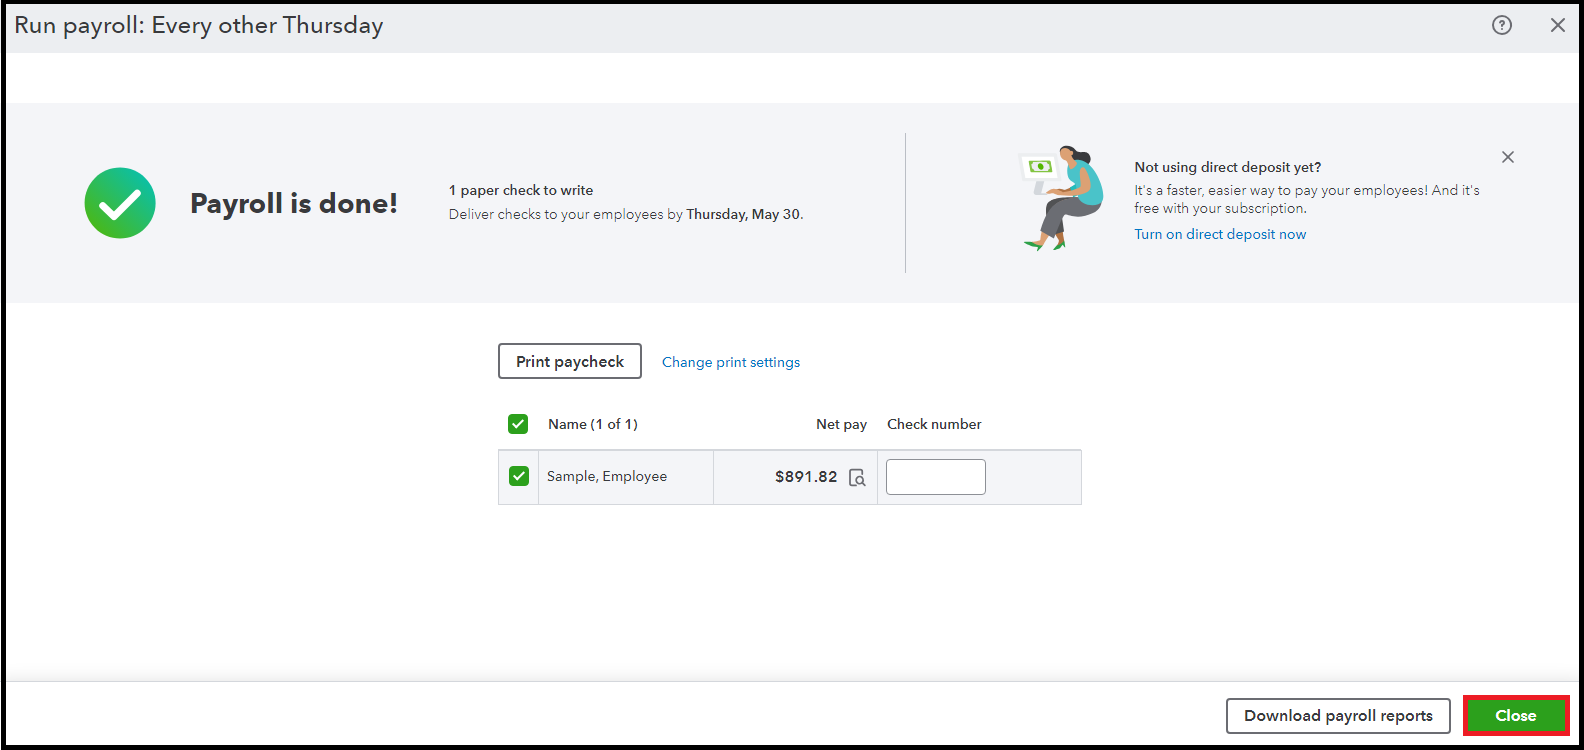Click the Download payroll reports button
Image resolution: width=1584 pixels, height=750 pixels.
[1338, 716]
